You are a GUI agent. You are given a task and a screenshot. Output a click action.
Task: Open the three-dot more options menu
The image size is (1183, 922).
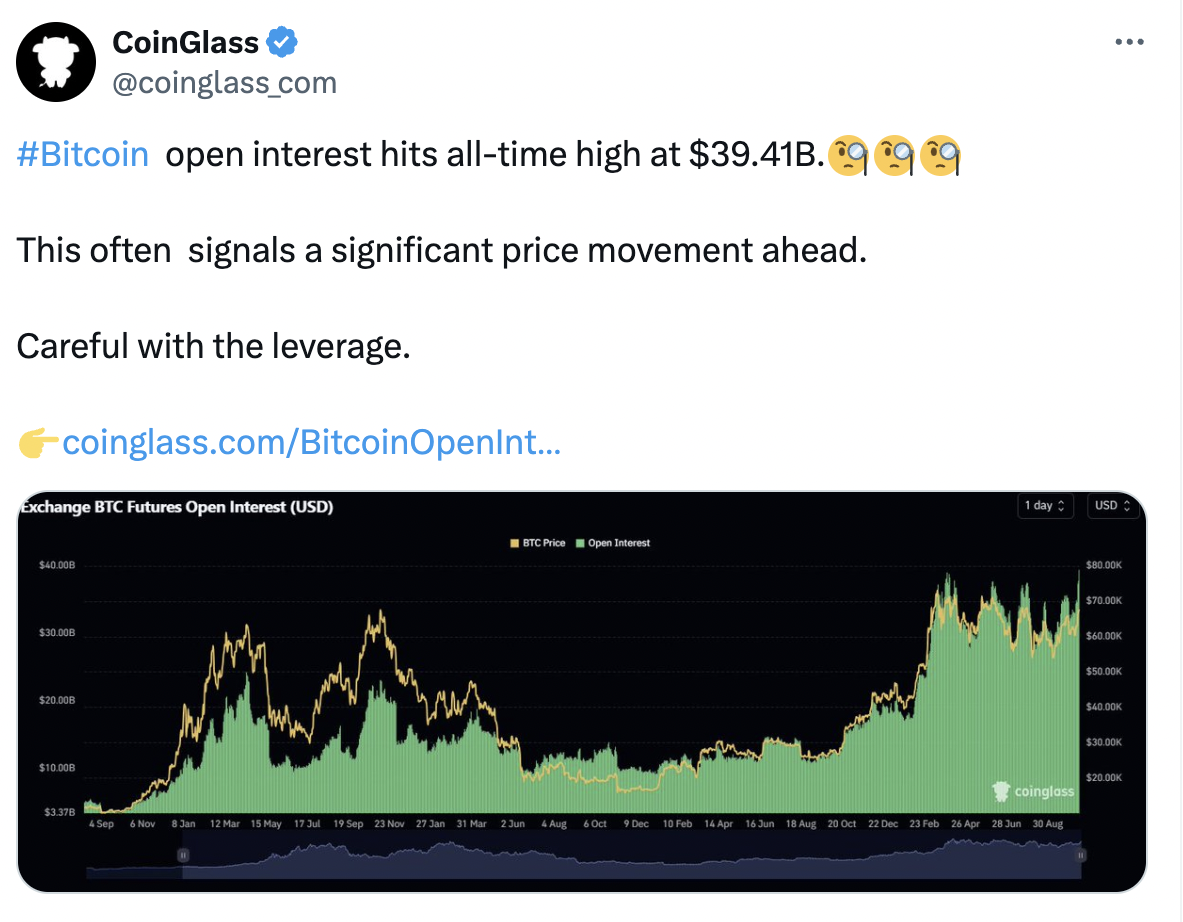1129,42
